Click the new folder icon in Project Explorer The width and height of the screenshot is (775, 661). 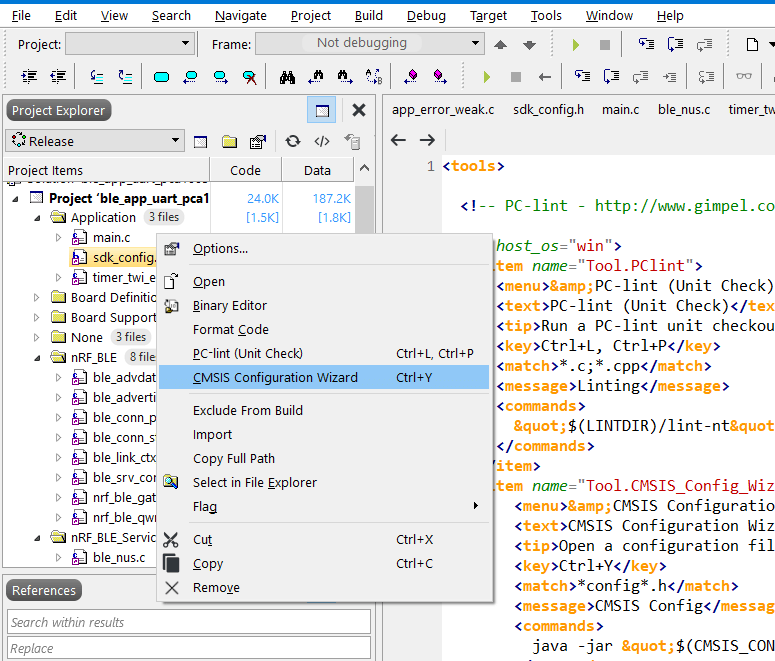tap(229, 142)
